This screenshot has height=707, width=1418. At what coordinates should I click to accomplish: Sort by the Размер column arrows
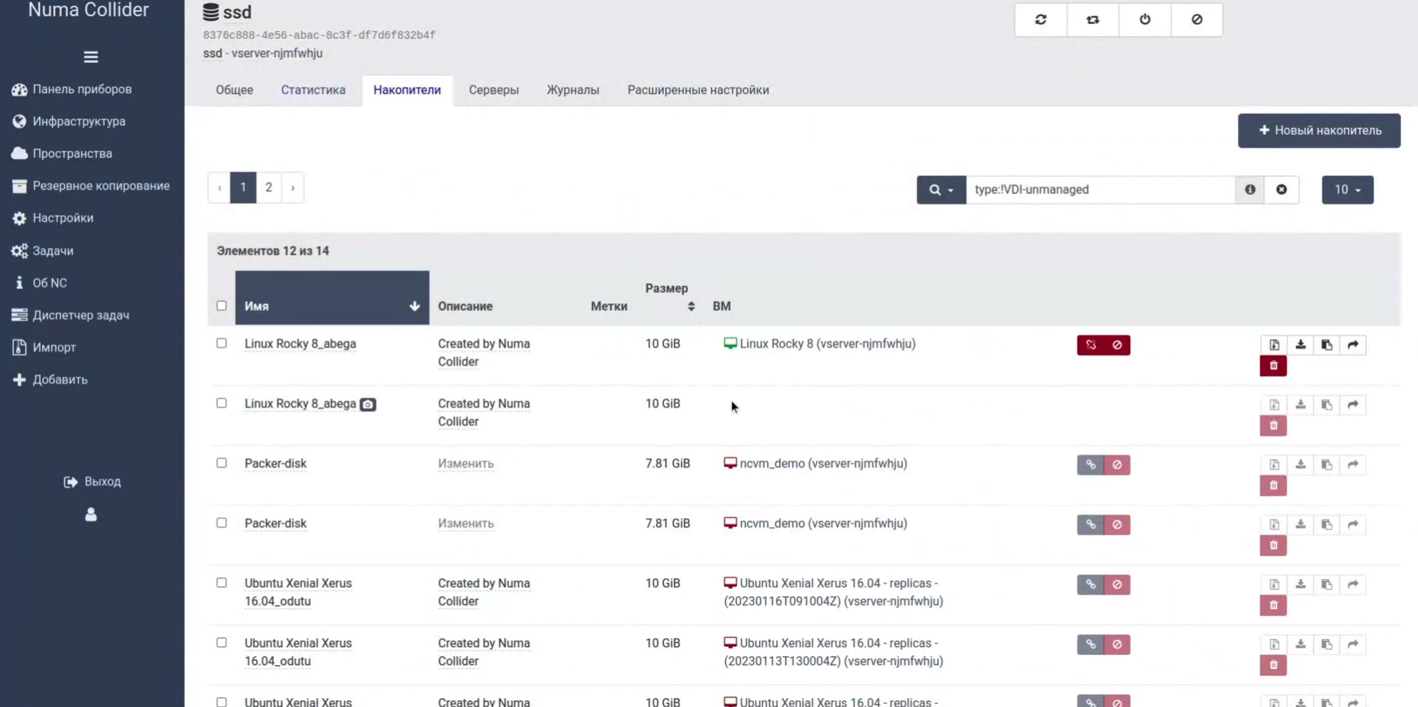691,306
